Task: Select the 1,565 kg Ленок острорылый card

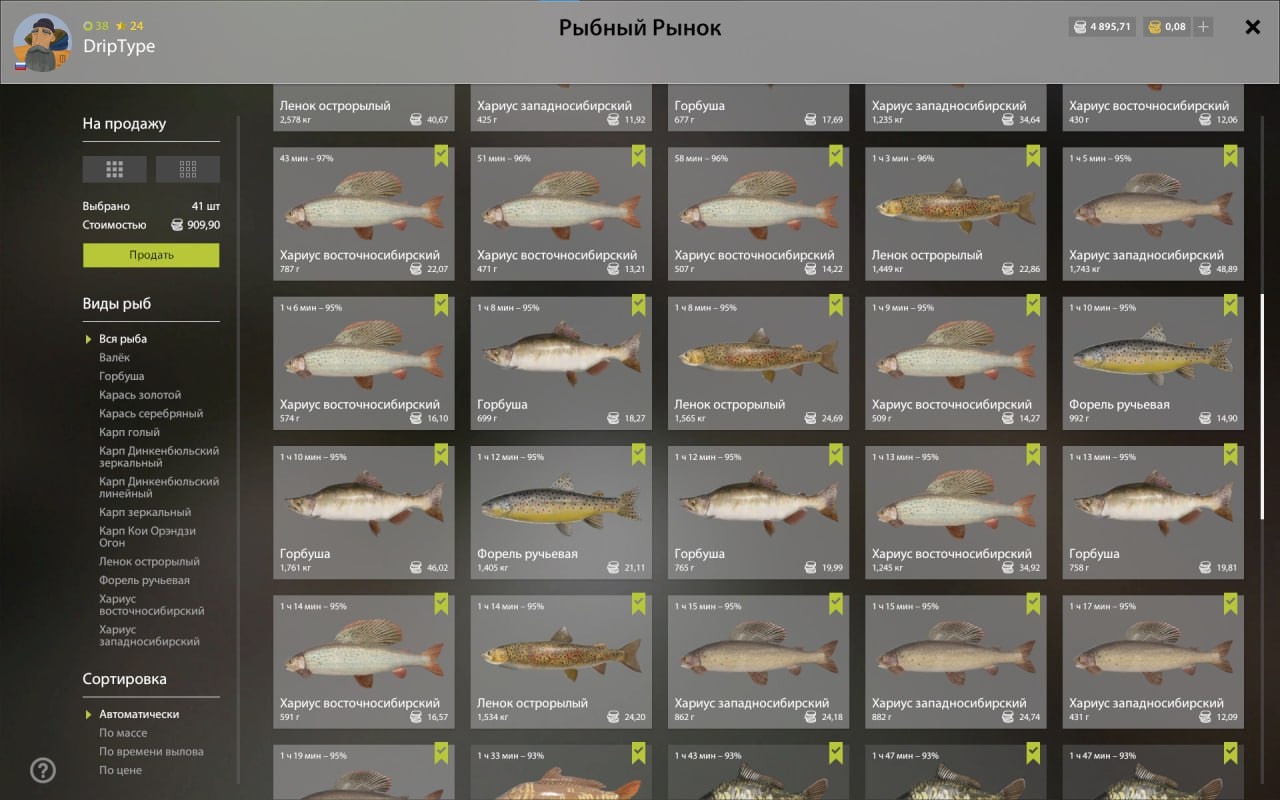Action: tap(758, 363)
